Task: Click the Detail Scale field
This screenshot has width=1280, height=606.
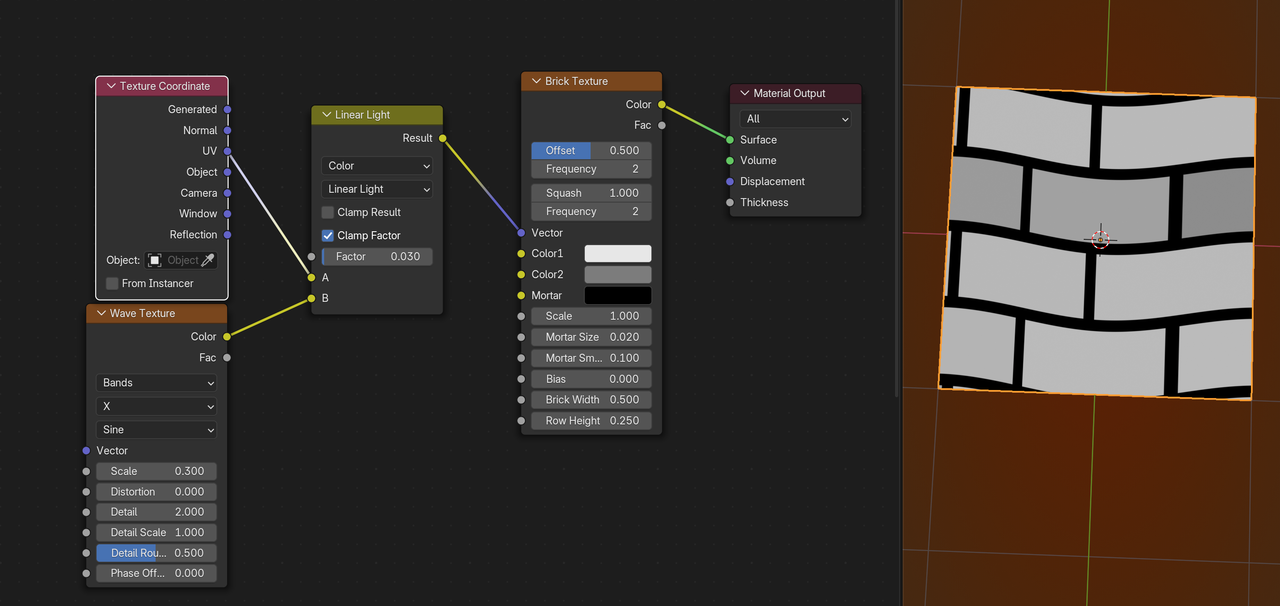Action: point(157,533)
